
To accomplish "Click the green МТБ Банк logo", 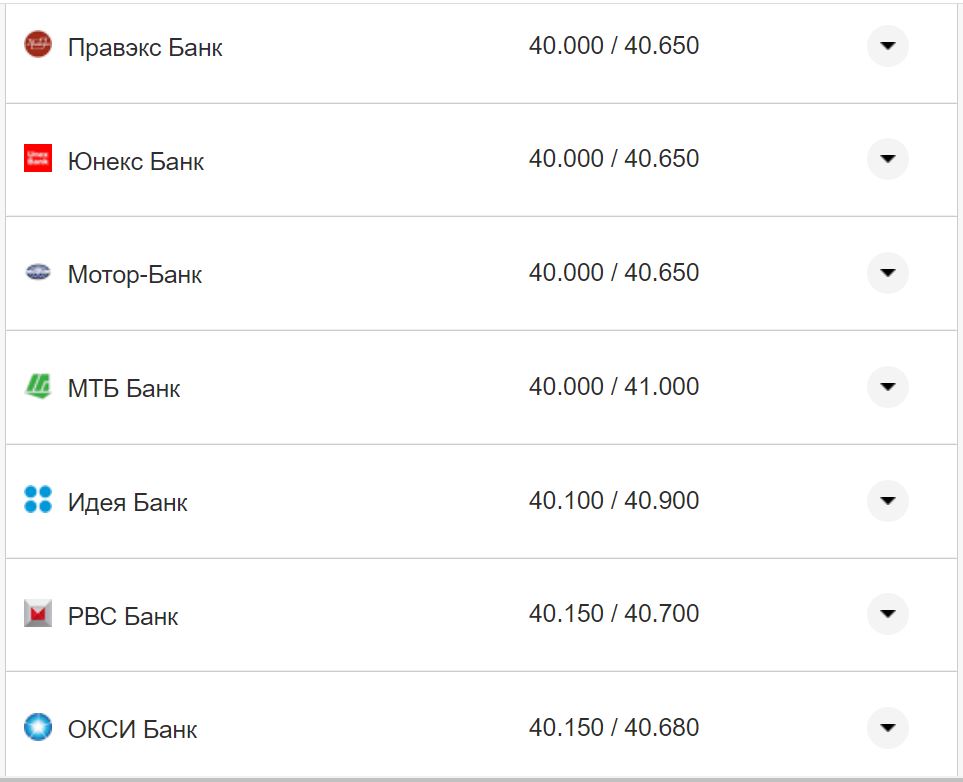I will click(x=38, y=386).
